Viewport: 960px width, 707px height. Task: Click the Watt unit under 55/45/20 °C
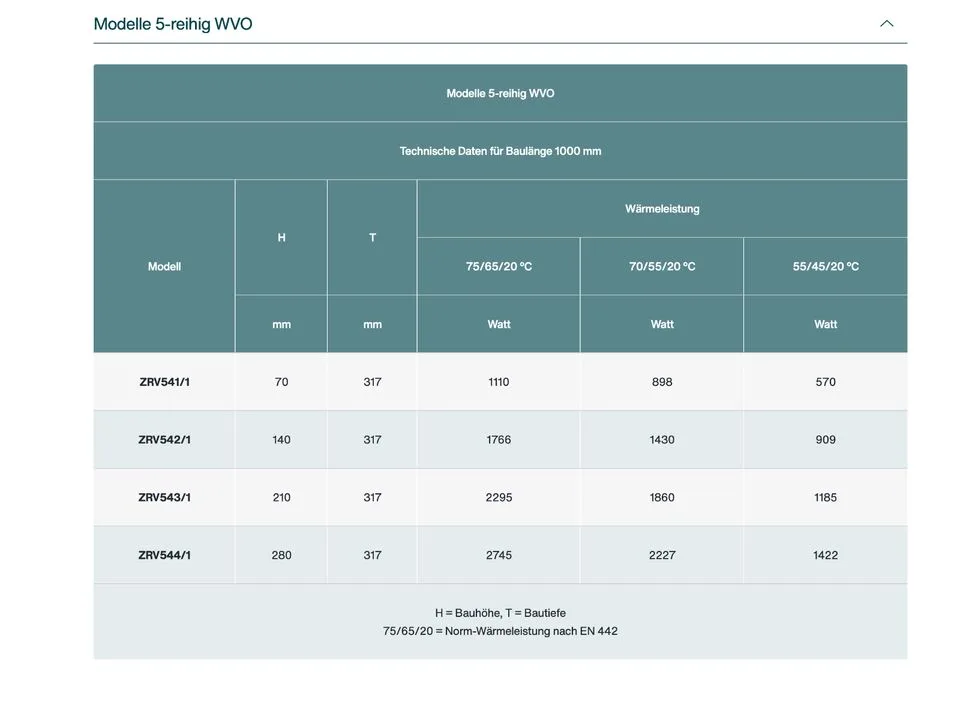pyautogui.click(x=825, y=324)
